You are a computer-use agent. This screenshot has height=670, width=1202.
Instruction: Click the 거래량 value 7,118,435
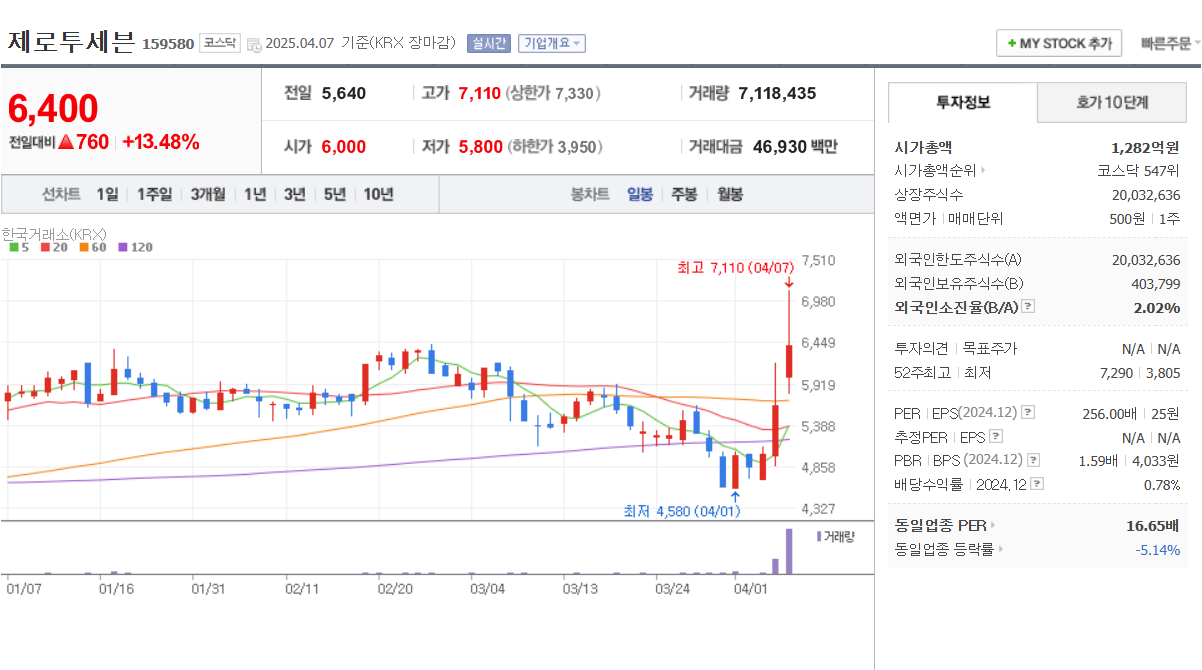coord(777,93)
